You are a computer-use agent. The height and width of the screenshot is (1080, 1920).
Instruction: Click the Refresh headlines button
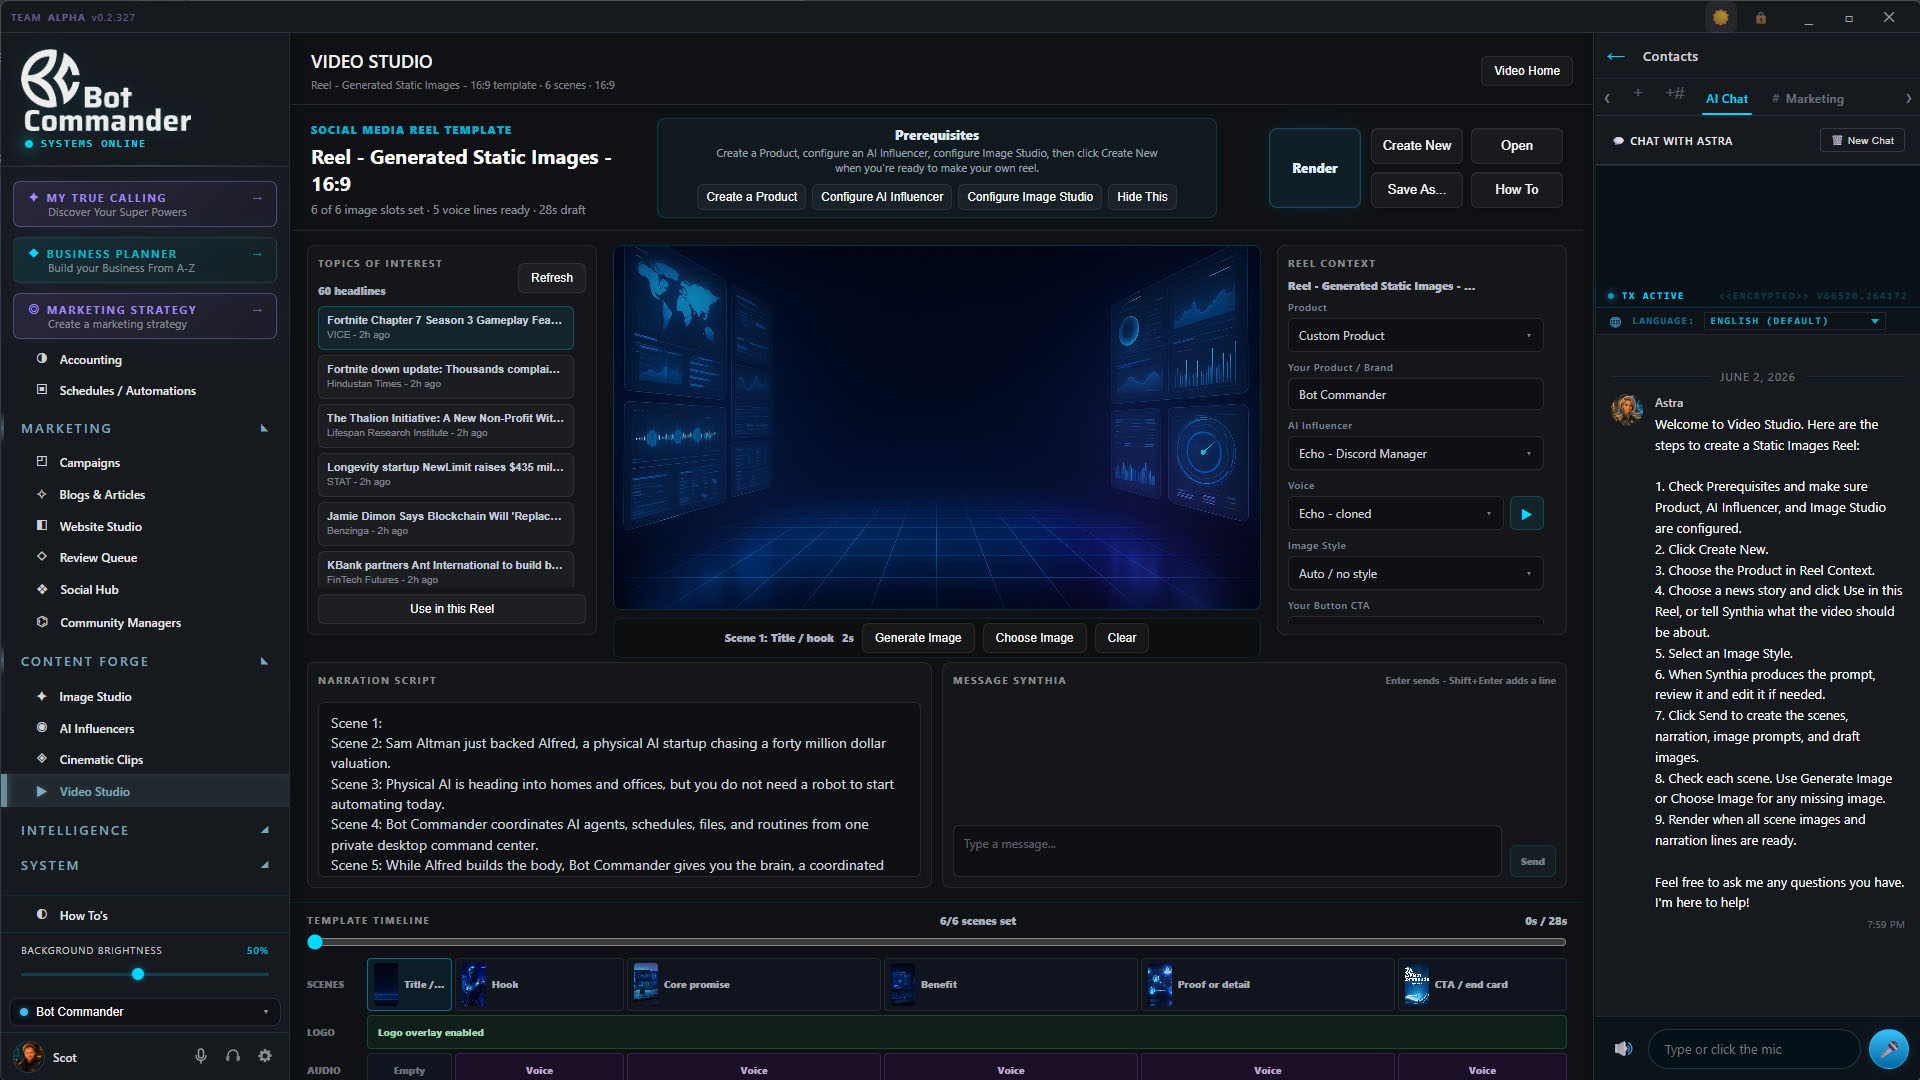(552, 278)
